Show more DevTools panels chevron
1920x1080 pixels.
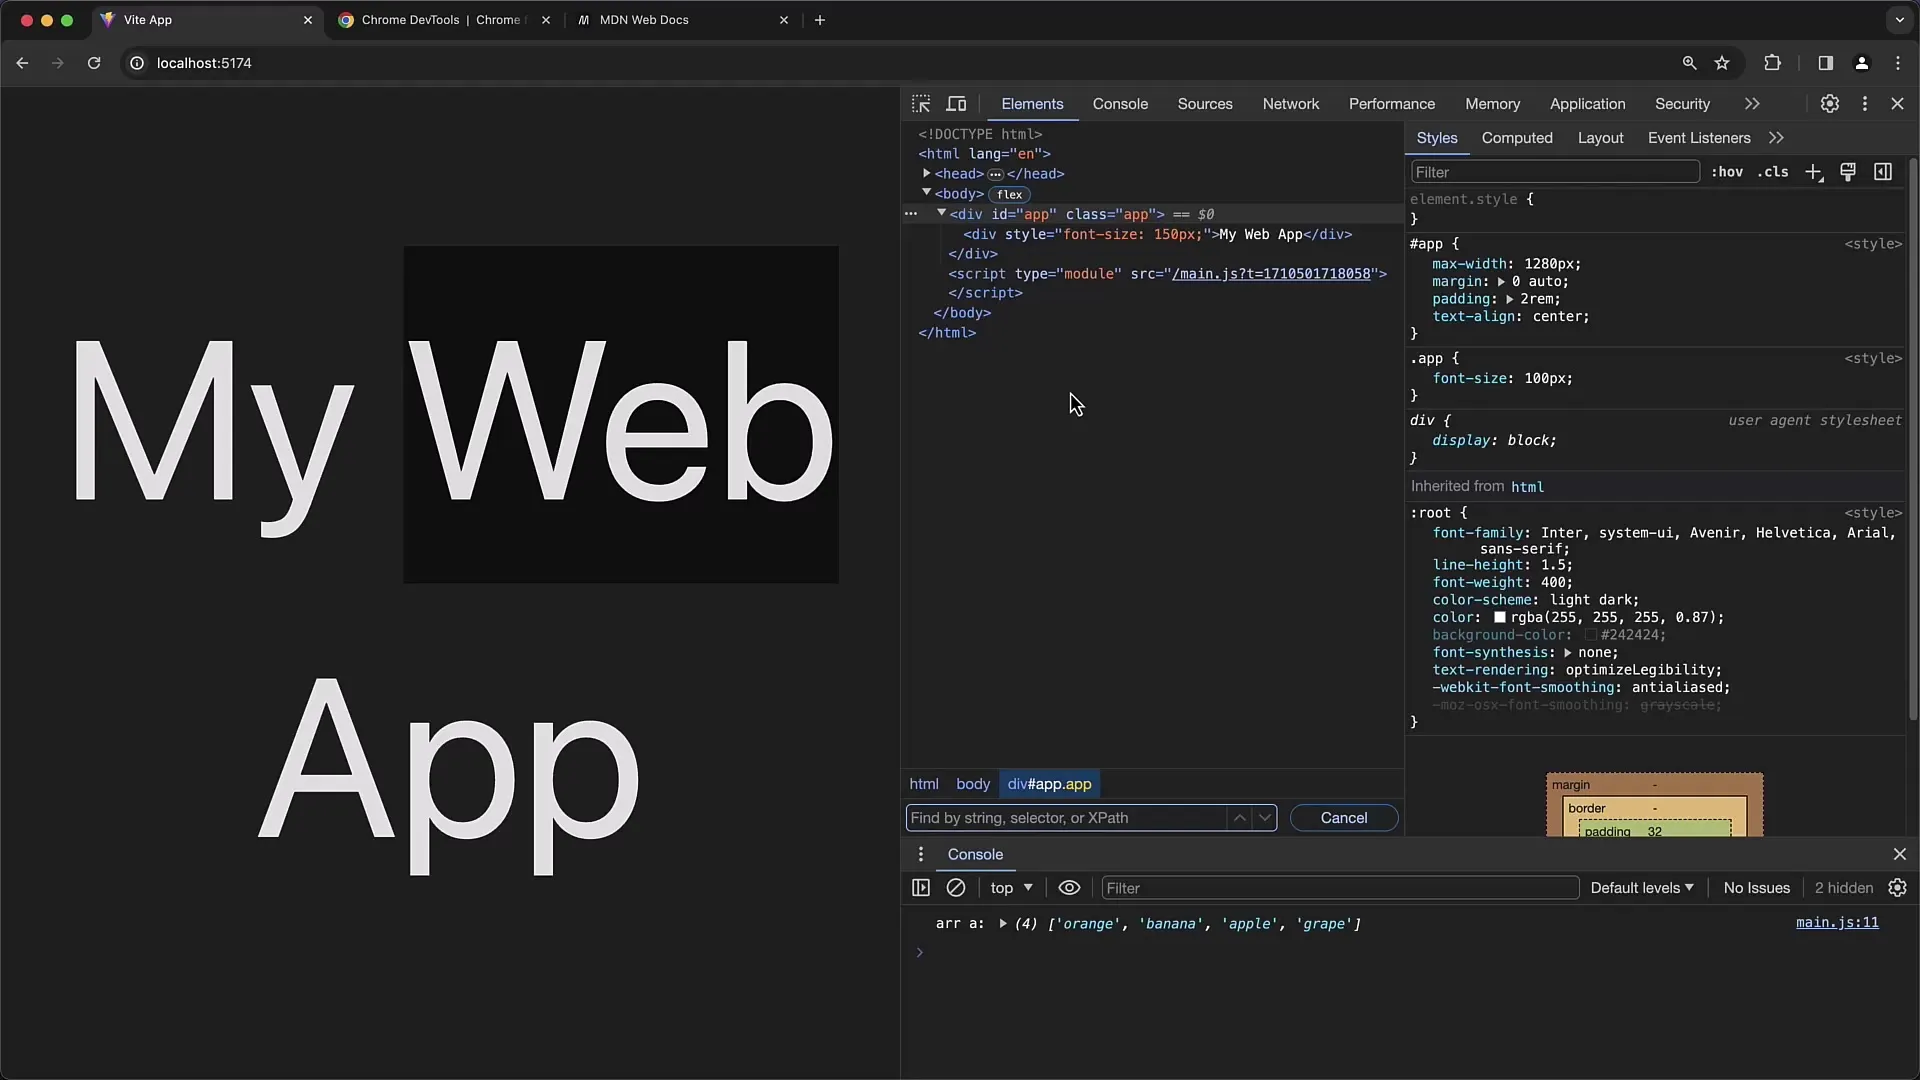point(1752,104)
